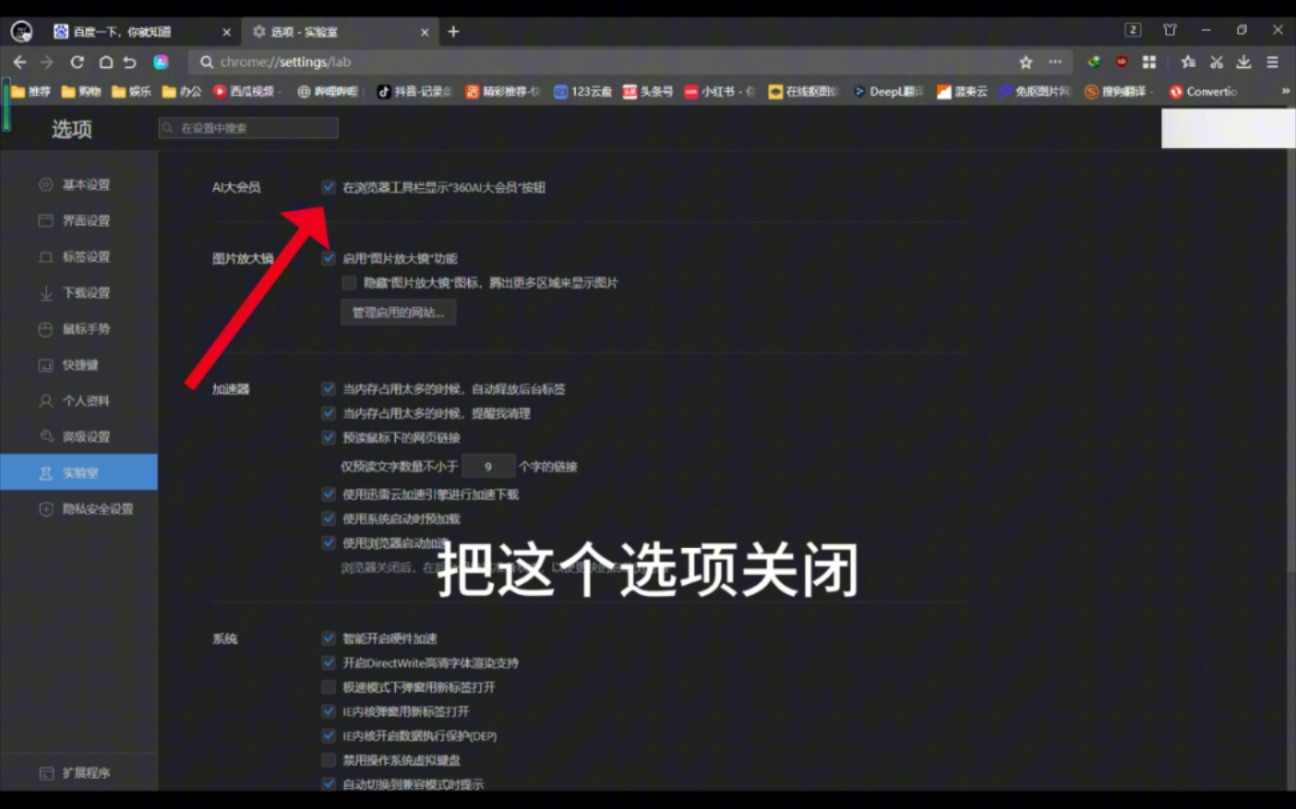Toggle IE内核弹窗用新标签打开 checkbox
Screen dimensions: 1296x809
coord(328,712)
